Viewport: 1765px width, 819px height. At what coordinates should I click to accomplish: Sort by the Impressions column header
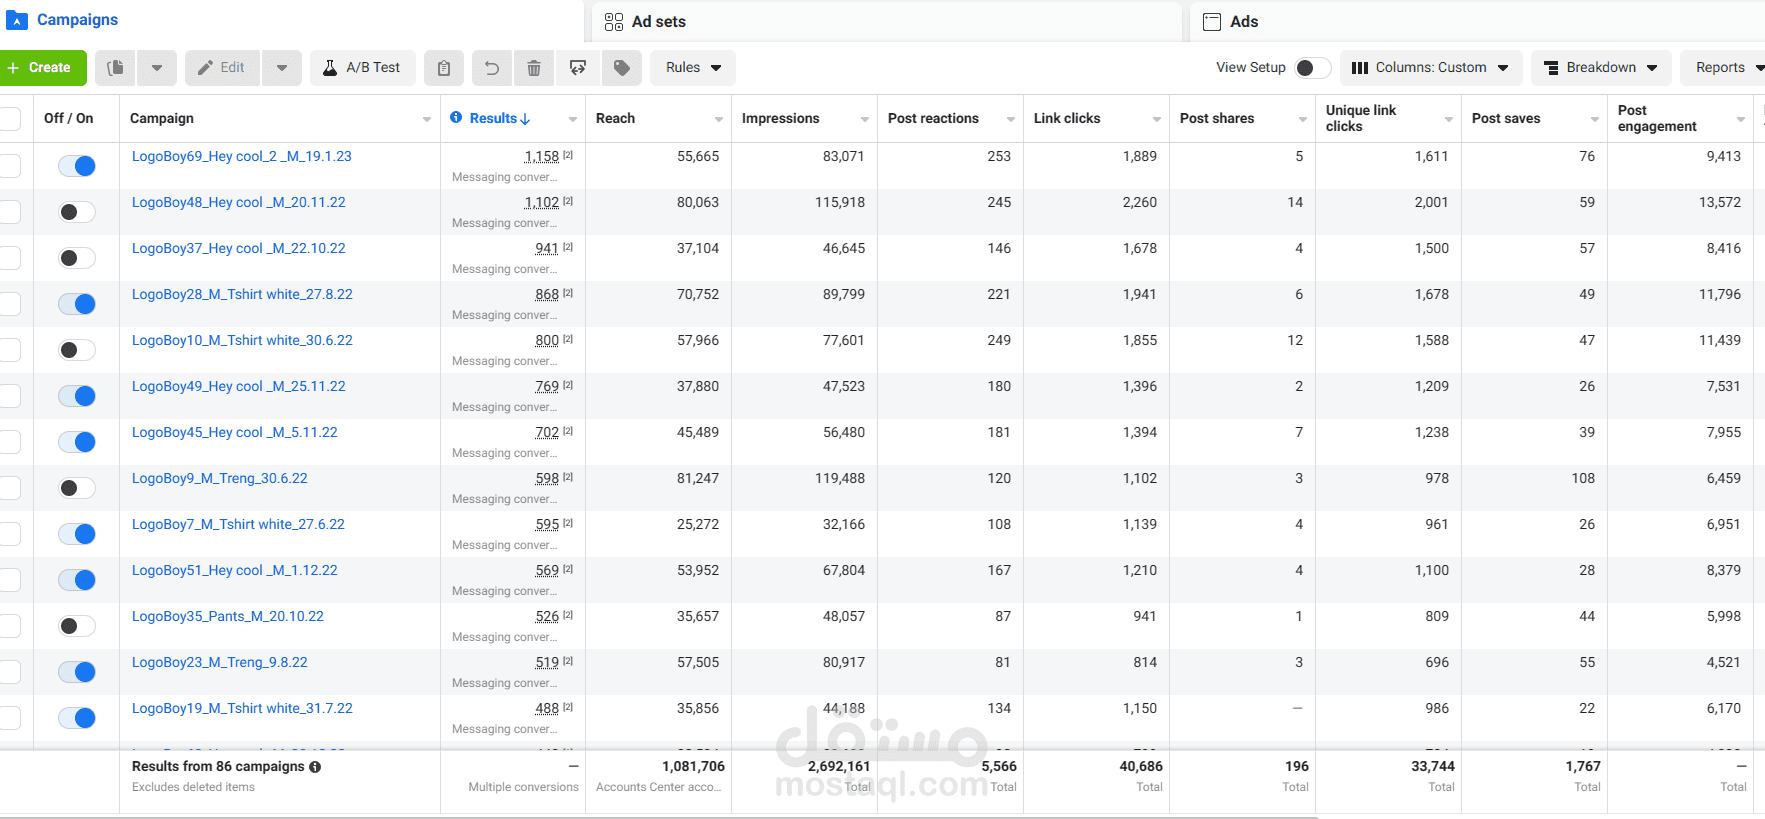click(x=780, y=118)
